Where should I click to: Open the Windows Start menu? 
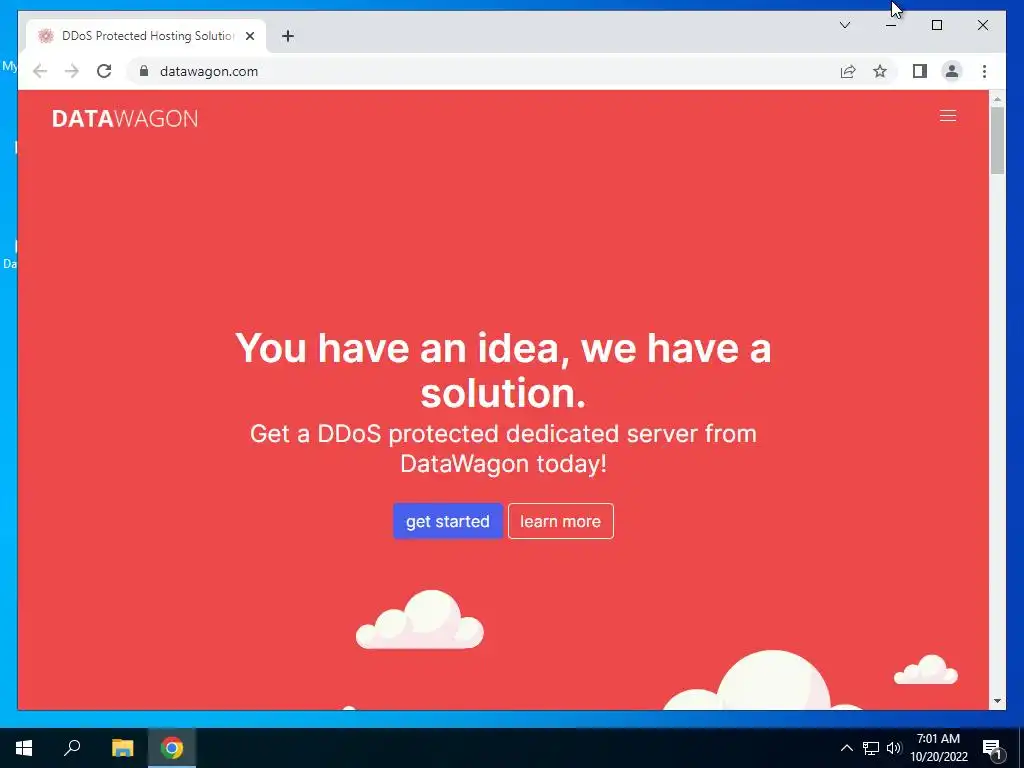coord(24,748)
